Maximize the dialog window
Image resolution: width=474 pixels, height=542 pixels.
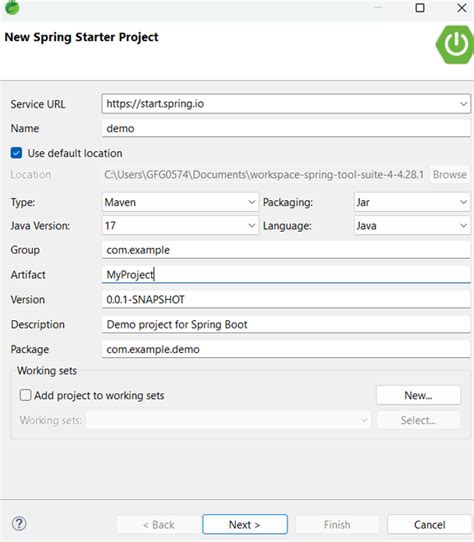[x=420, y=8]
